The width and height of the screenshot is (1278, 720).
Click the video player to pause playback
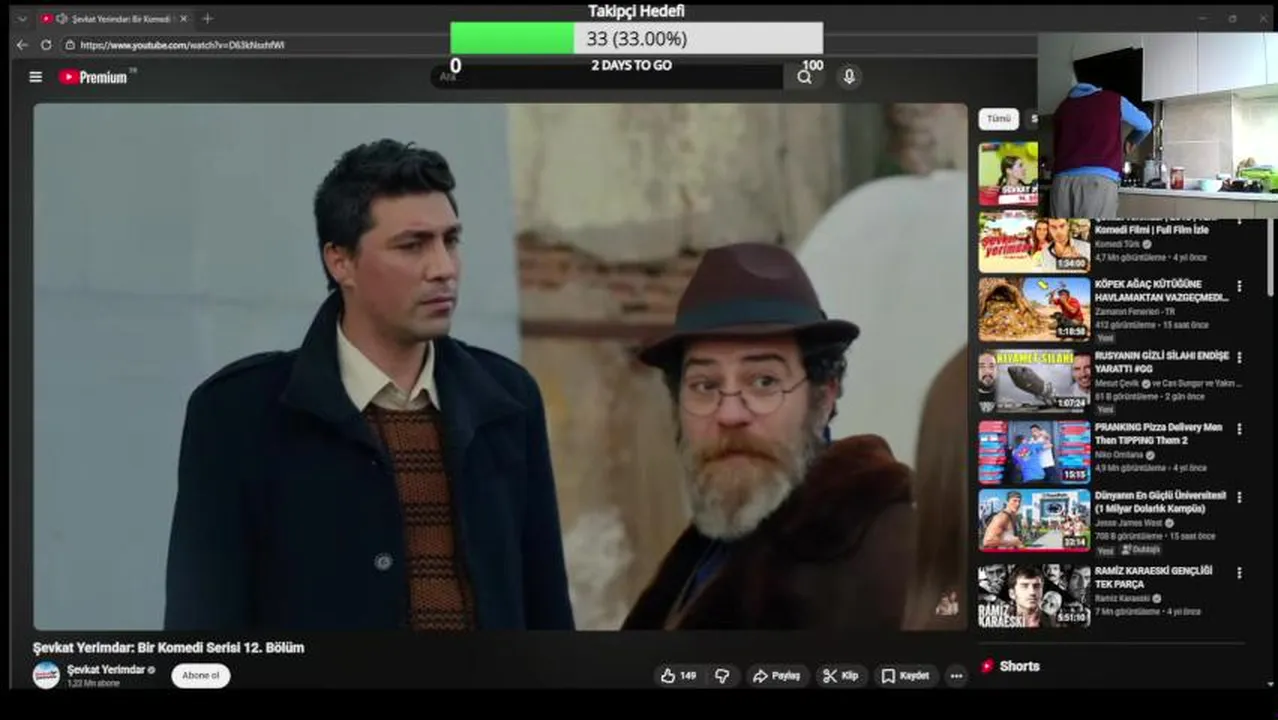click(x=500, y=366)
